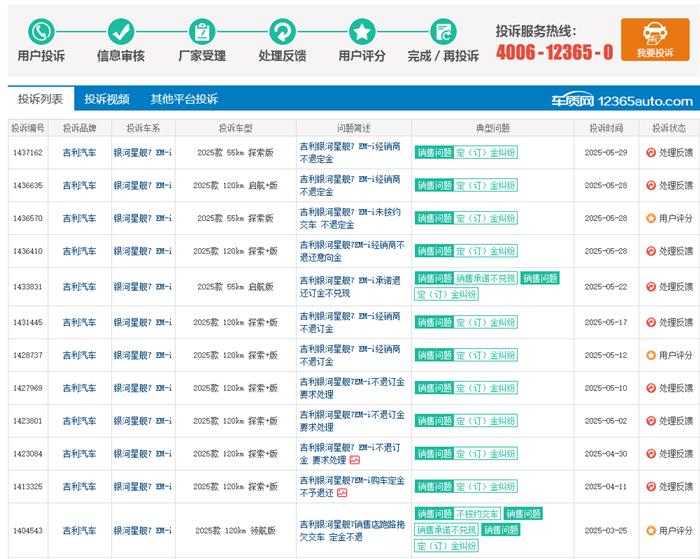Image resolution: width=700 pixels, height=559 pixels.
Task: Click complaint number 1436410
Action: coord(28,251)
